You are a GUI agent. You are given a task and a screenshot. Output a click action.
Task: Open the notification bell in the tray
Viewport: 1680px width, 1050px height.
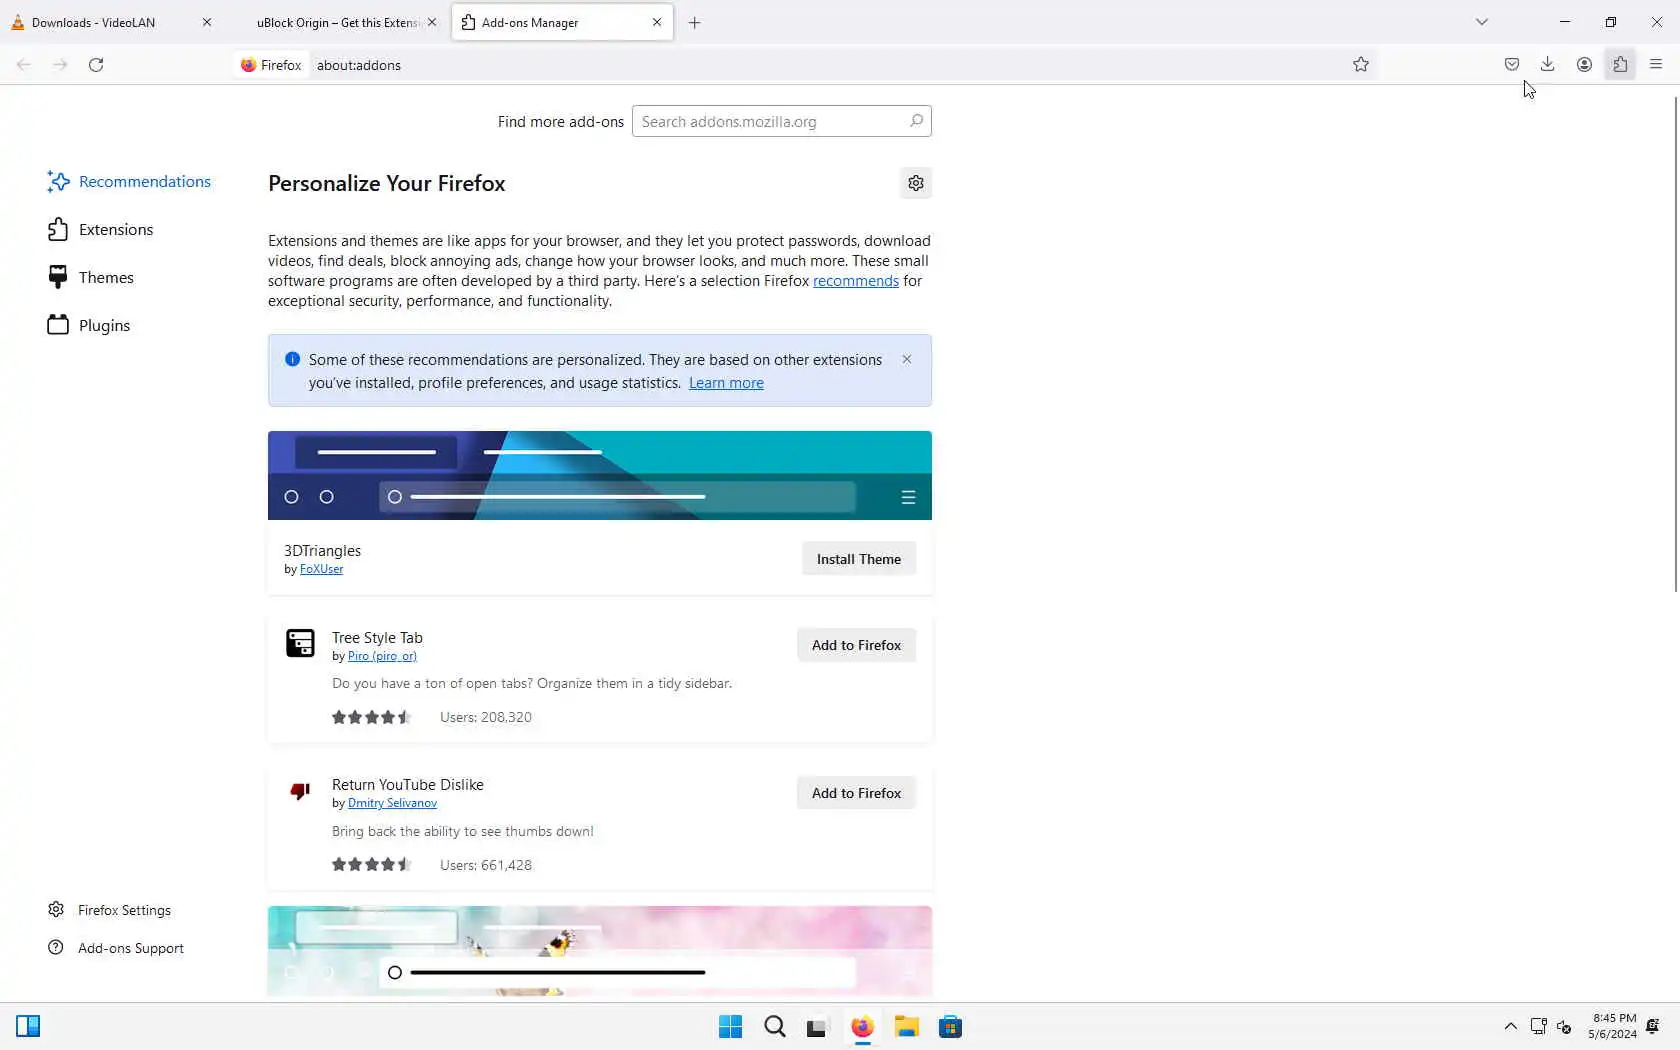[x=1653, y=1027]
